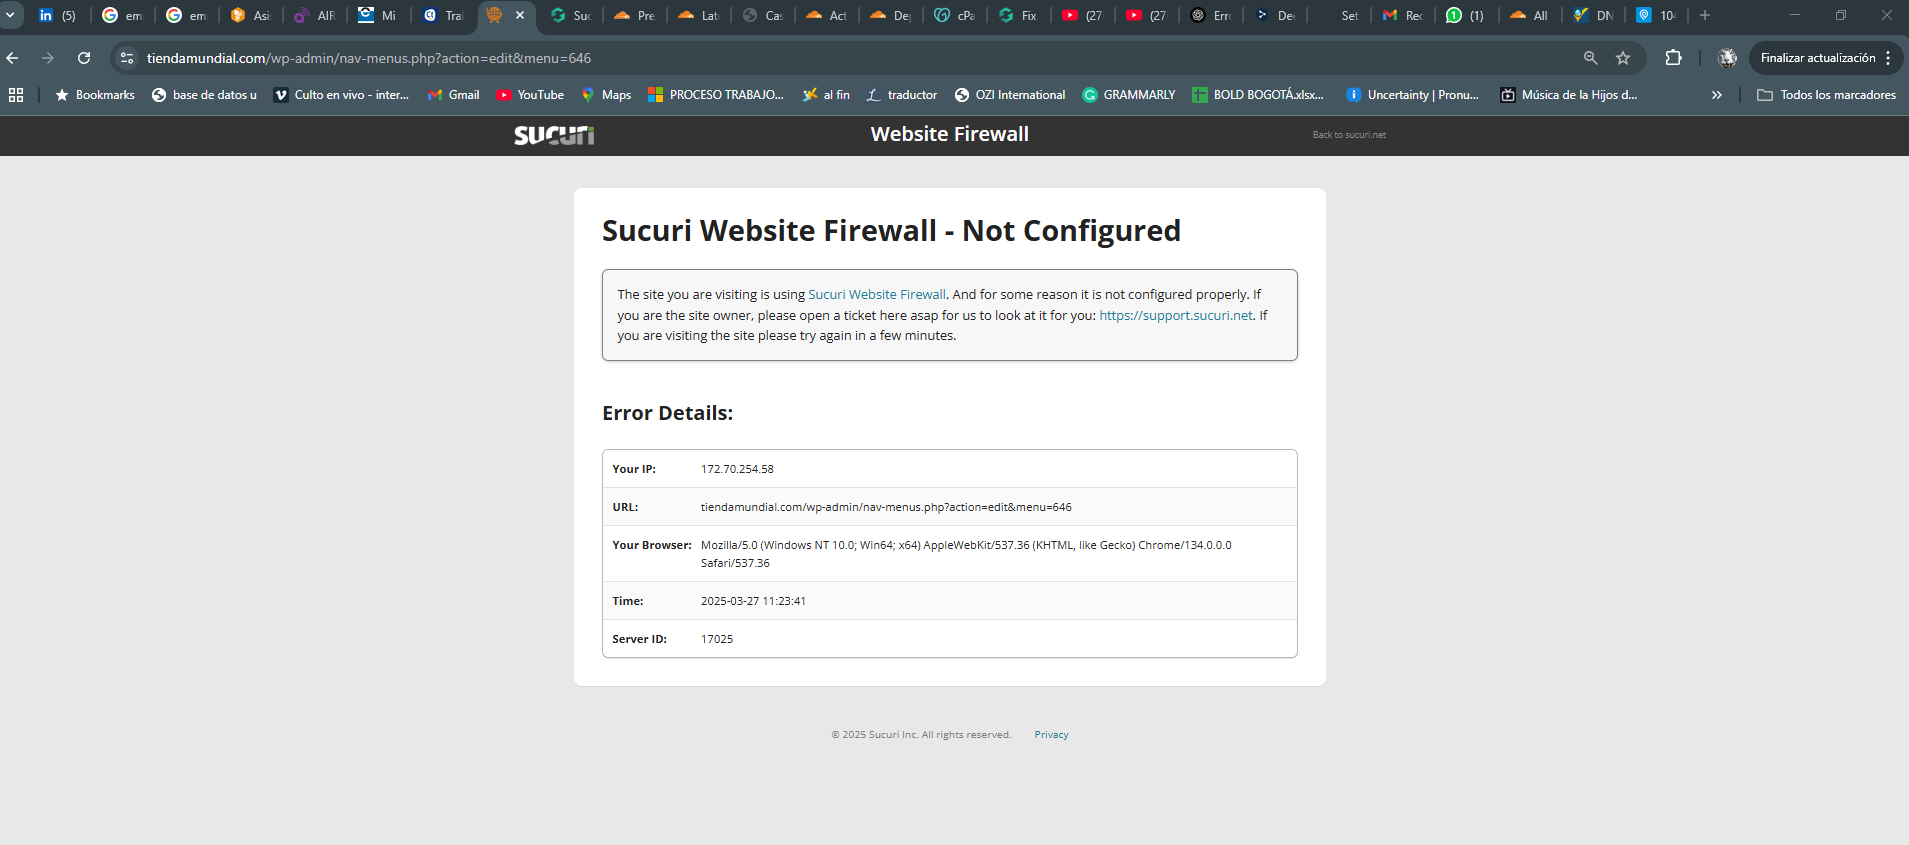The width and height of the screenshot is (1909, 845).
Task: Open 'base de datos u' bookmark
Action: coord(204,95)
